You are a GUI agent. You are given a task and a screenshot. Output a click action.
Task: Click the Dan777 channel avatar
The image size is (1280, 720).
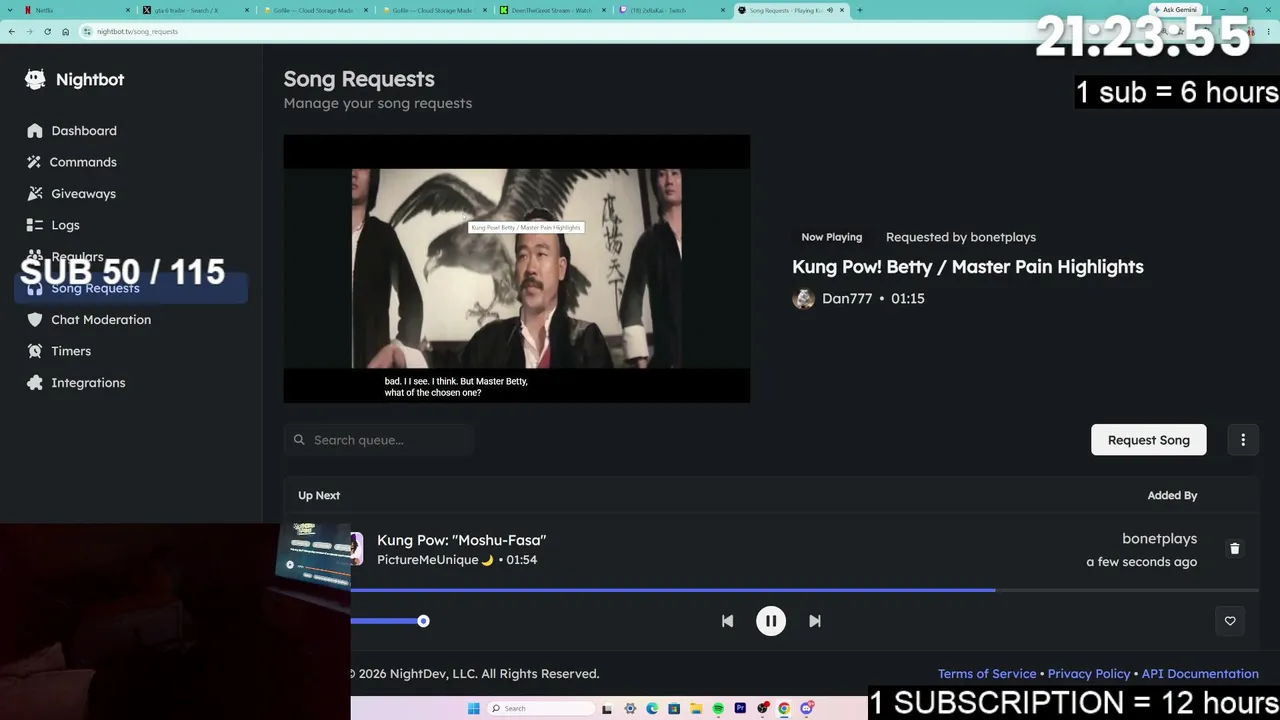[x=804, y=299]
